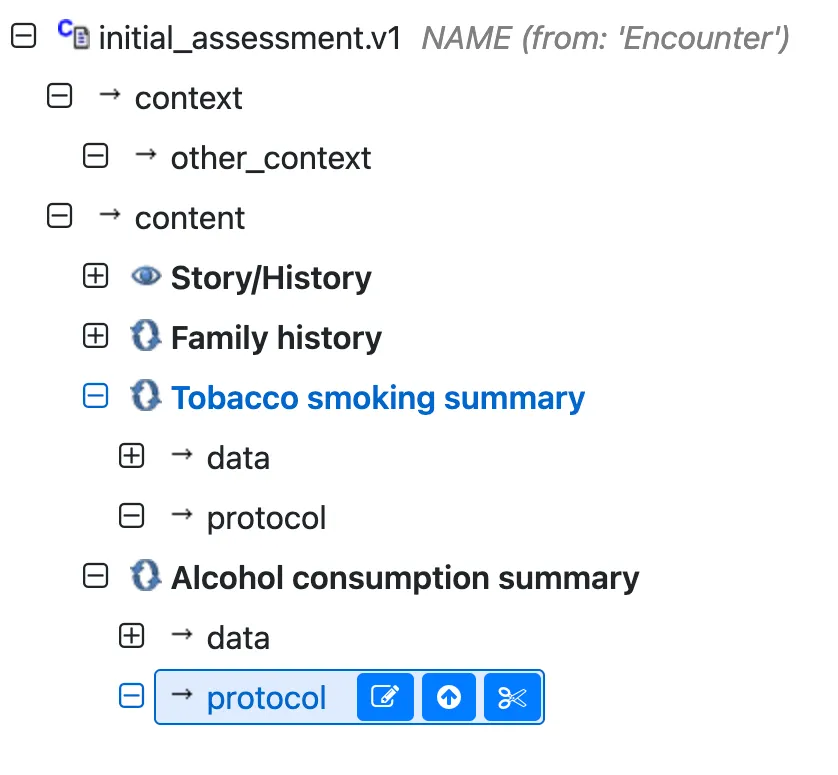Expand the Family history node
The image size is (838, 775).
[95, 337]
